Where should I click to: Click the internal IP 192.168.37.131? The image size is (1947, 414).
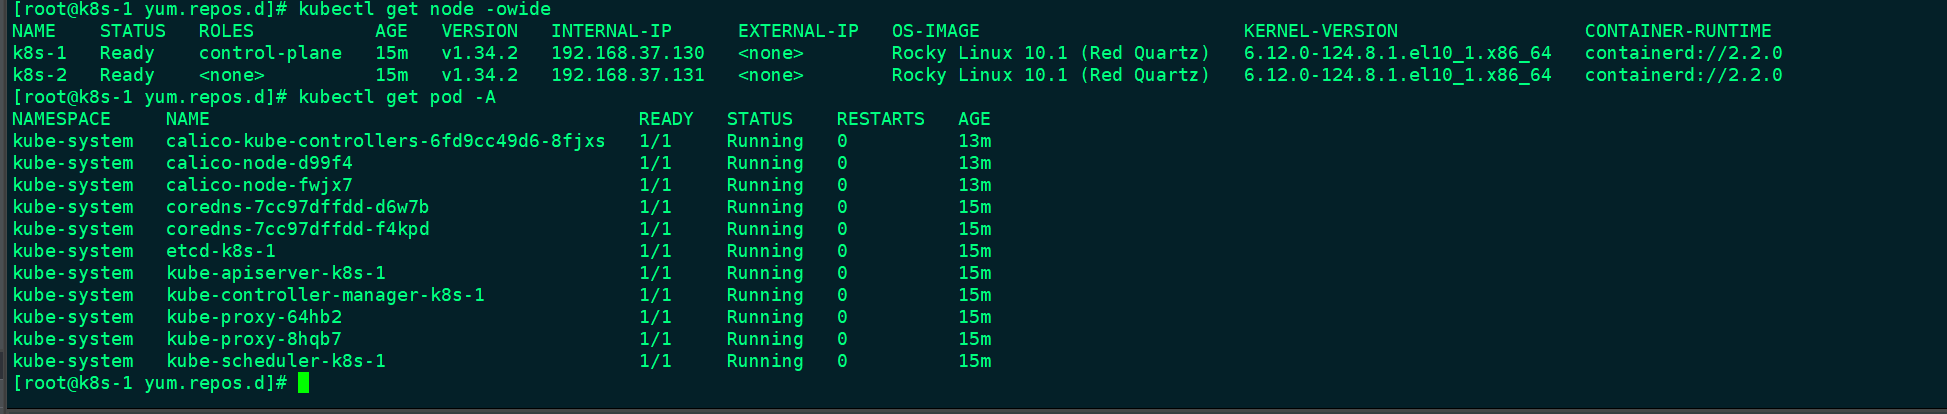tap(627, 75)
